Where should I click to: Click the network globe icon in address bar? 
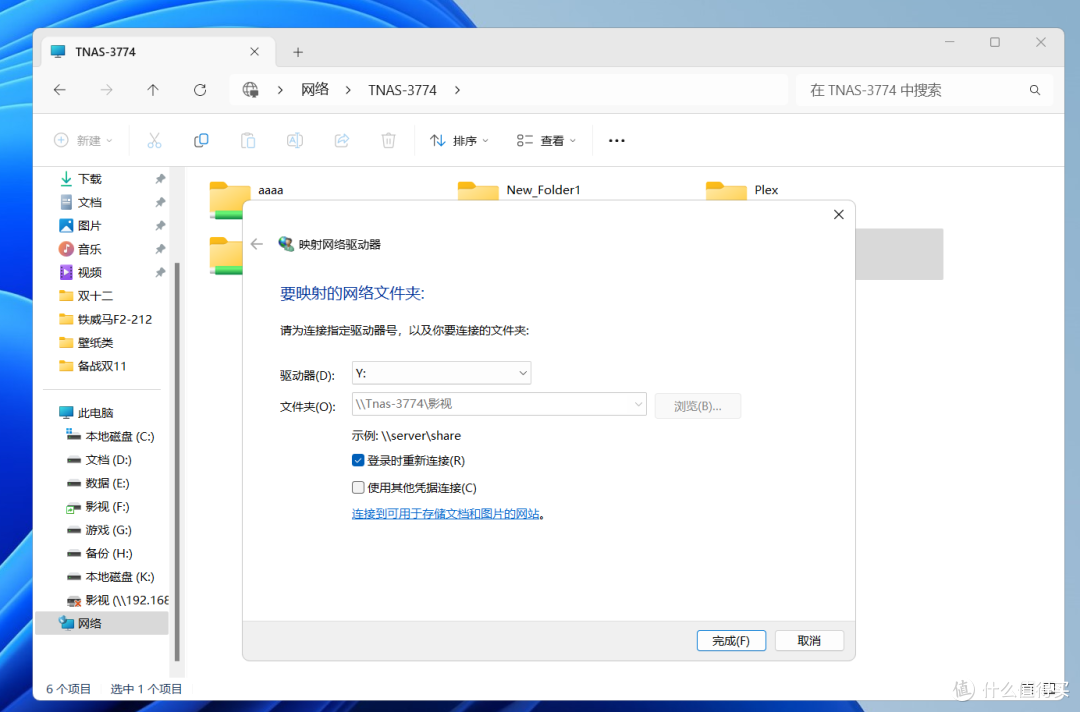coord(250,90)
